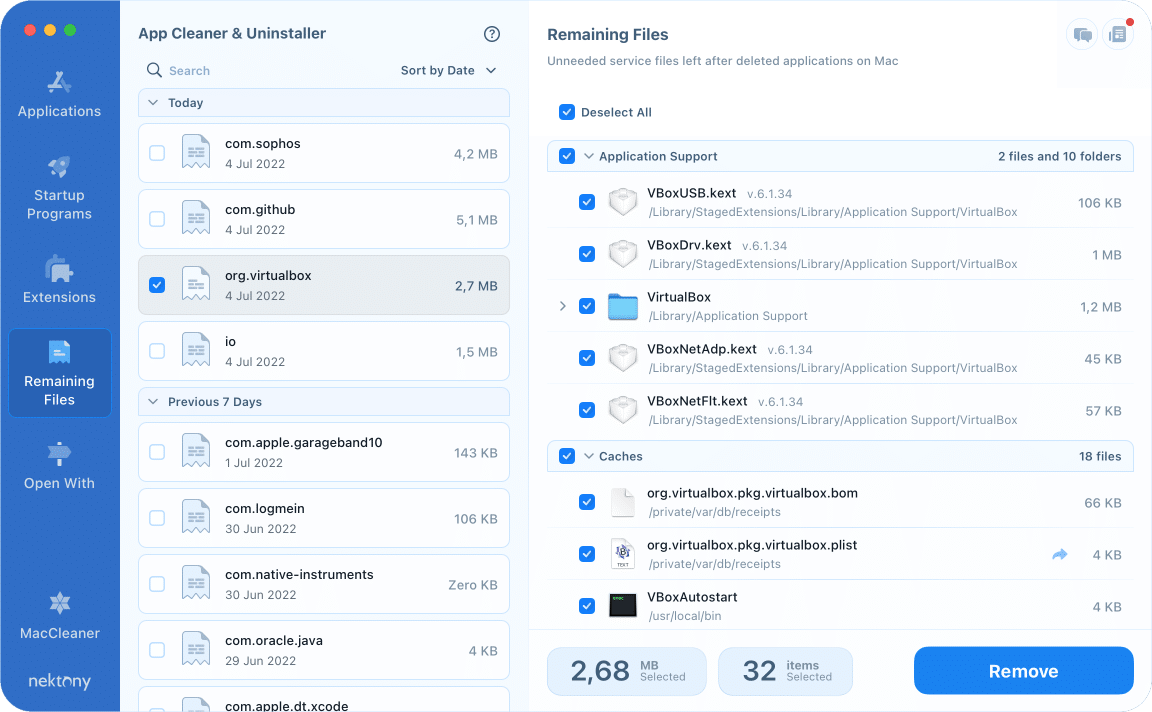
Task: Uncheck the VBoxAutostart checkbox
Action: click(x=587, y=606)
